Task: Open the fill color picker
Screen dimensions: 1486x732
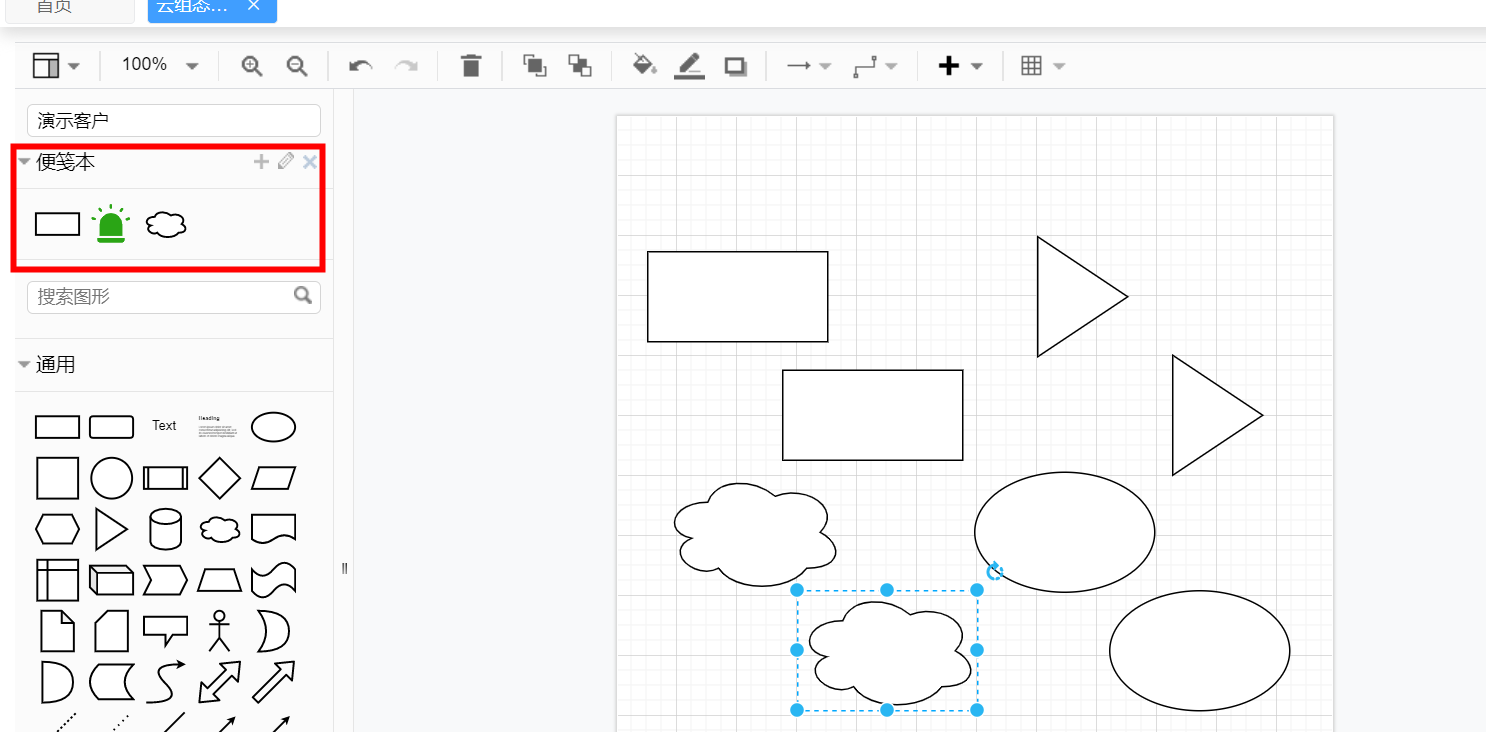Action: point(644,66)
